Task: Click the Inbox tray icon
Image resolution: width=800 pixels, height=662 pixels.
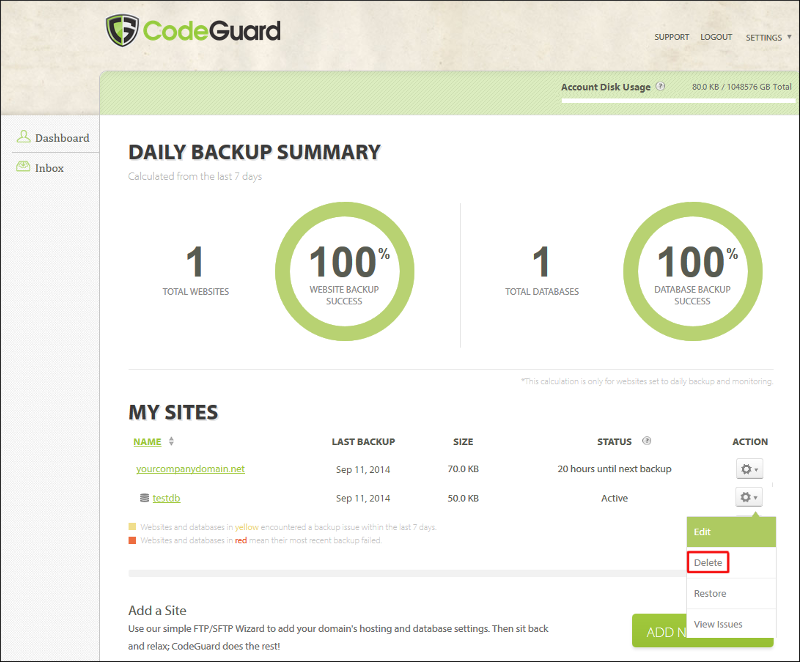Action: [24, 168]
